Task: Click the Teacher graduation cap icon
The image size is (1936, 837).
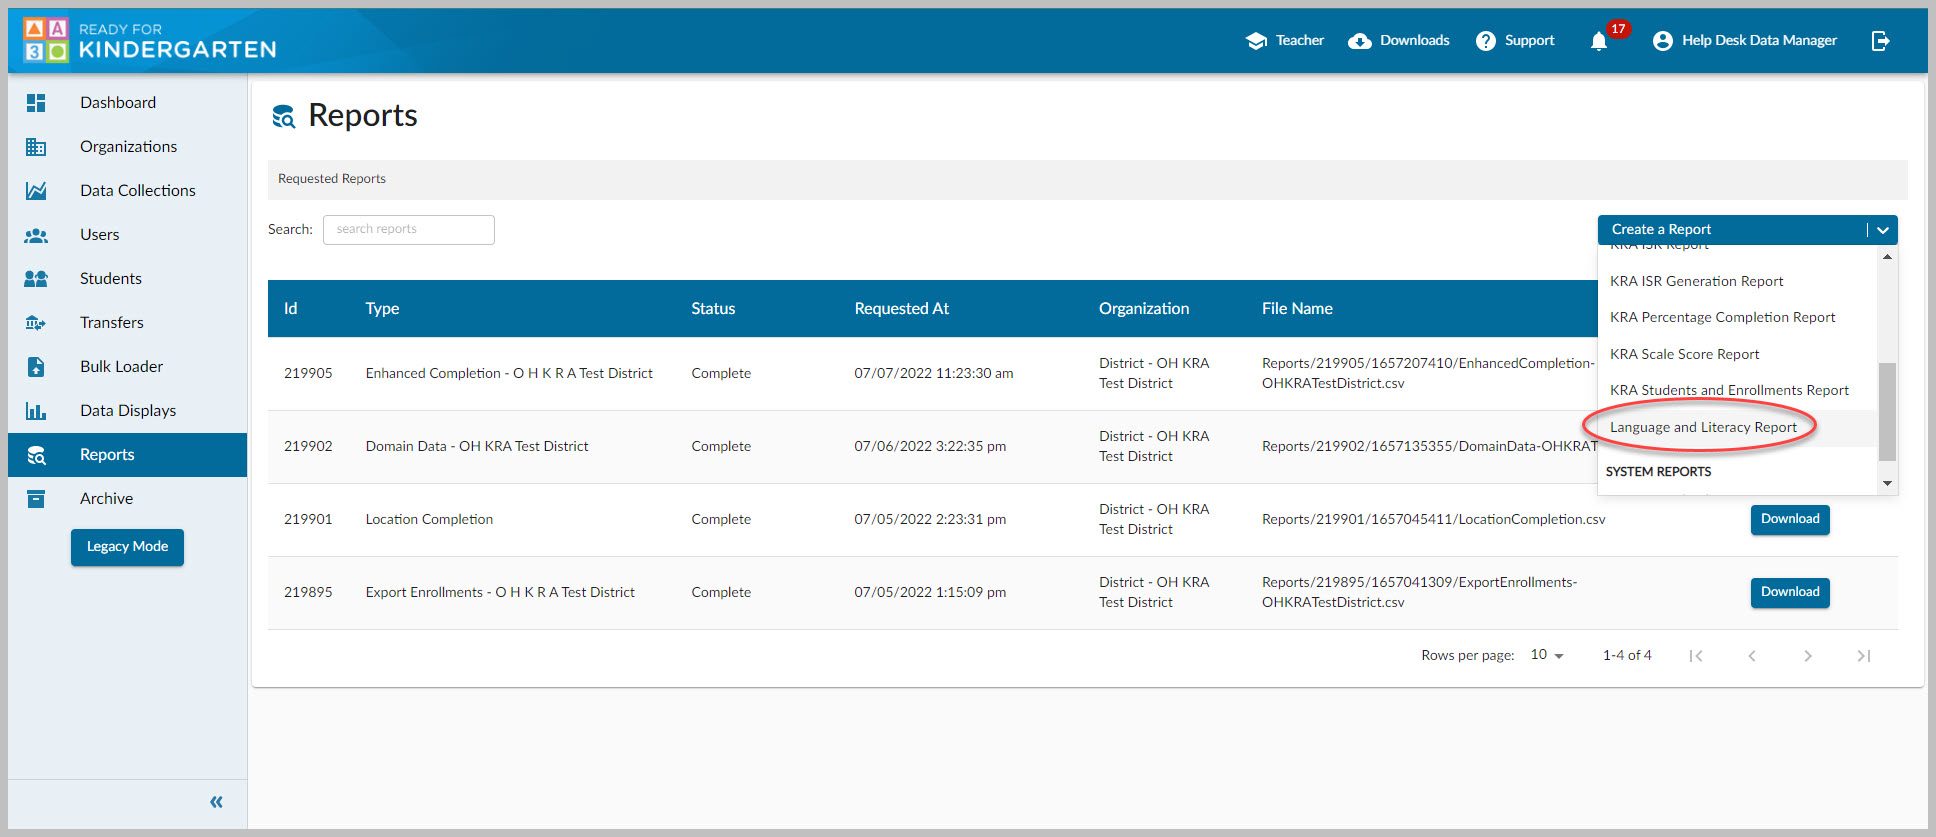Action: tap(1256, 40)
